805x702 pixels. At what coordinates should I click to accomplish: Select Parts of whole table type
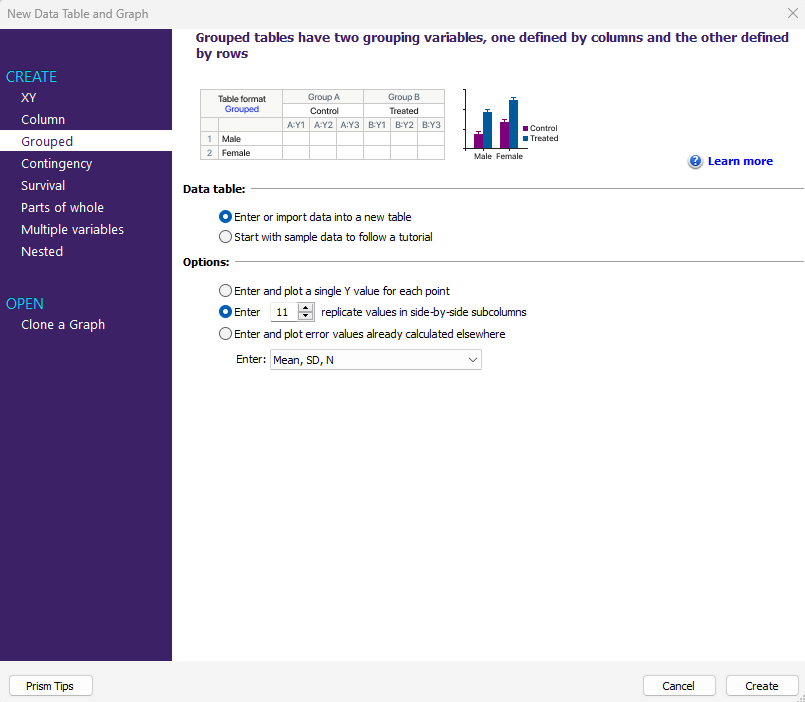click(x=62, y=207)
